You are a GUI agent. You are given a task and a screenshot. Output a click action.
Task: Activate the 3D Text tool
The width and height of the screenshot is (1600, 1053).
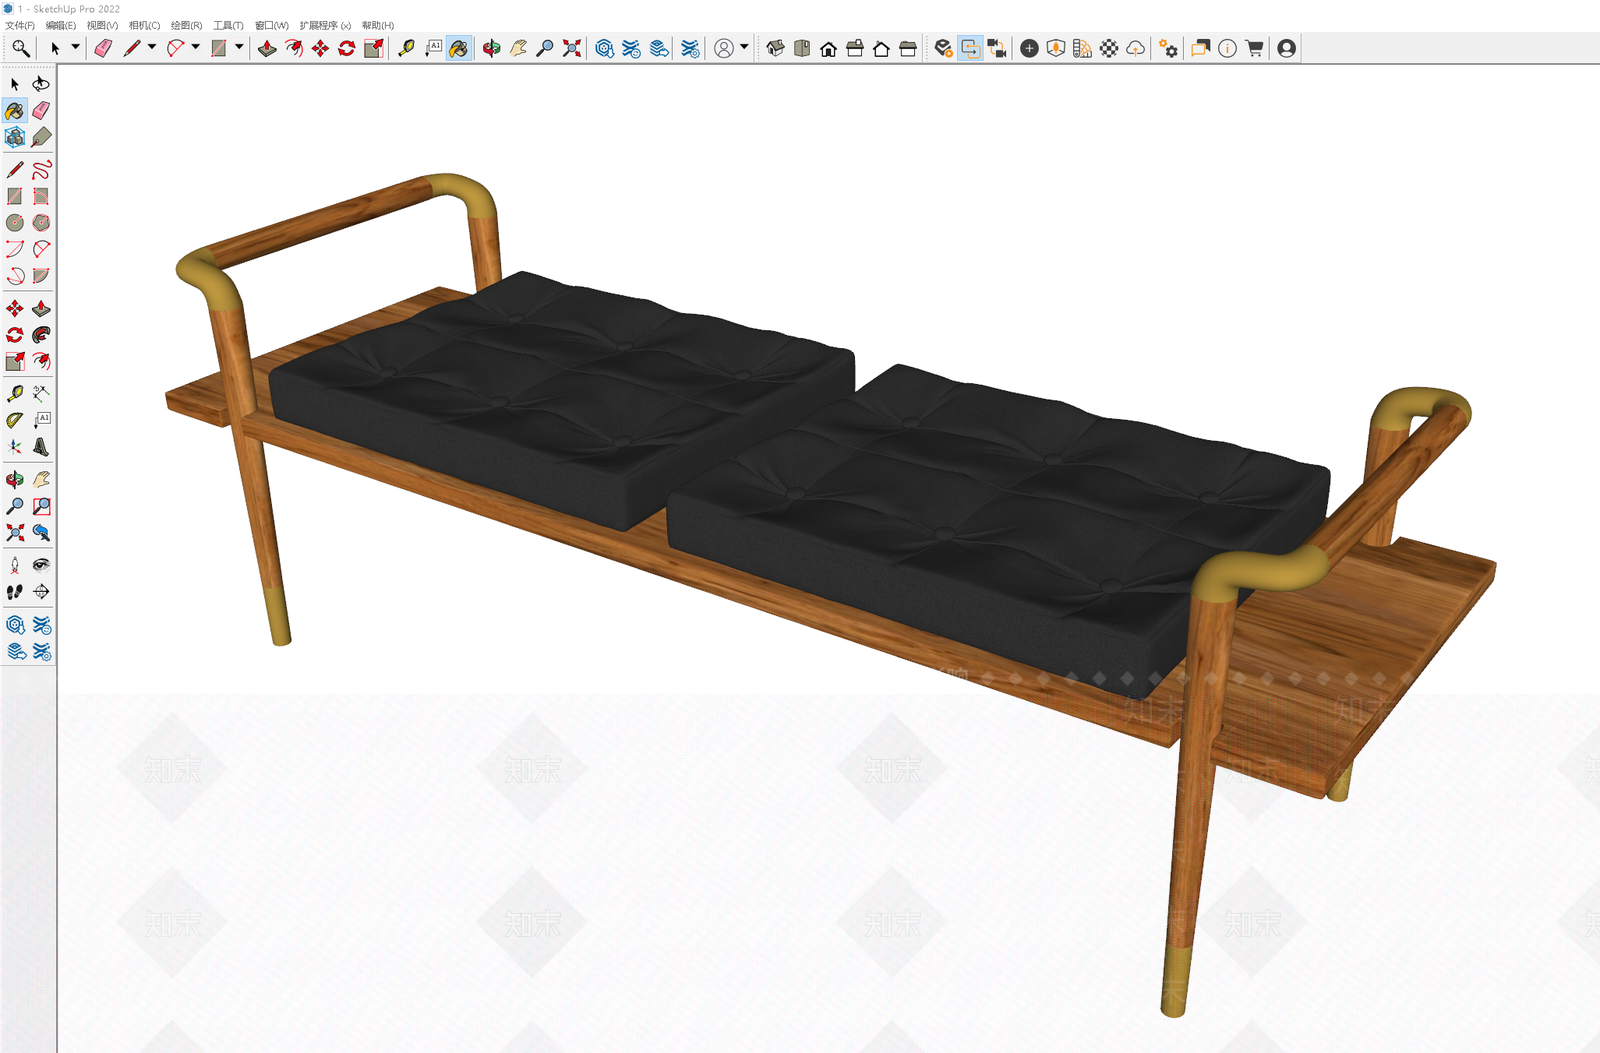[x=41, y=447]
